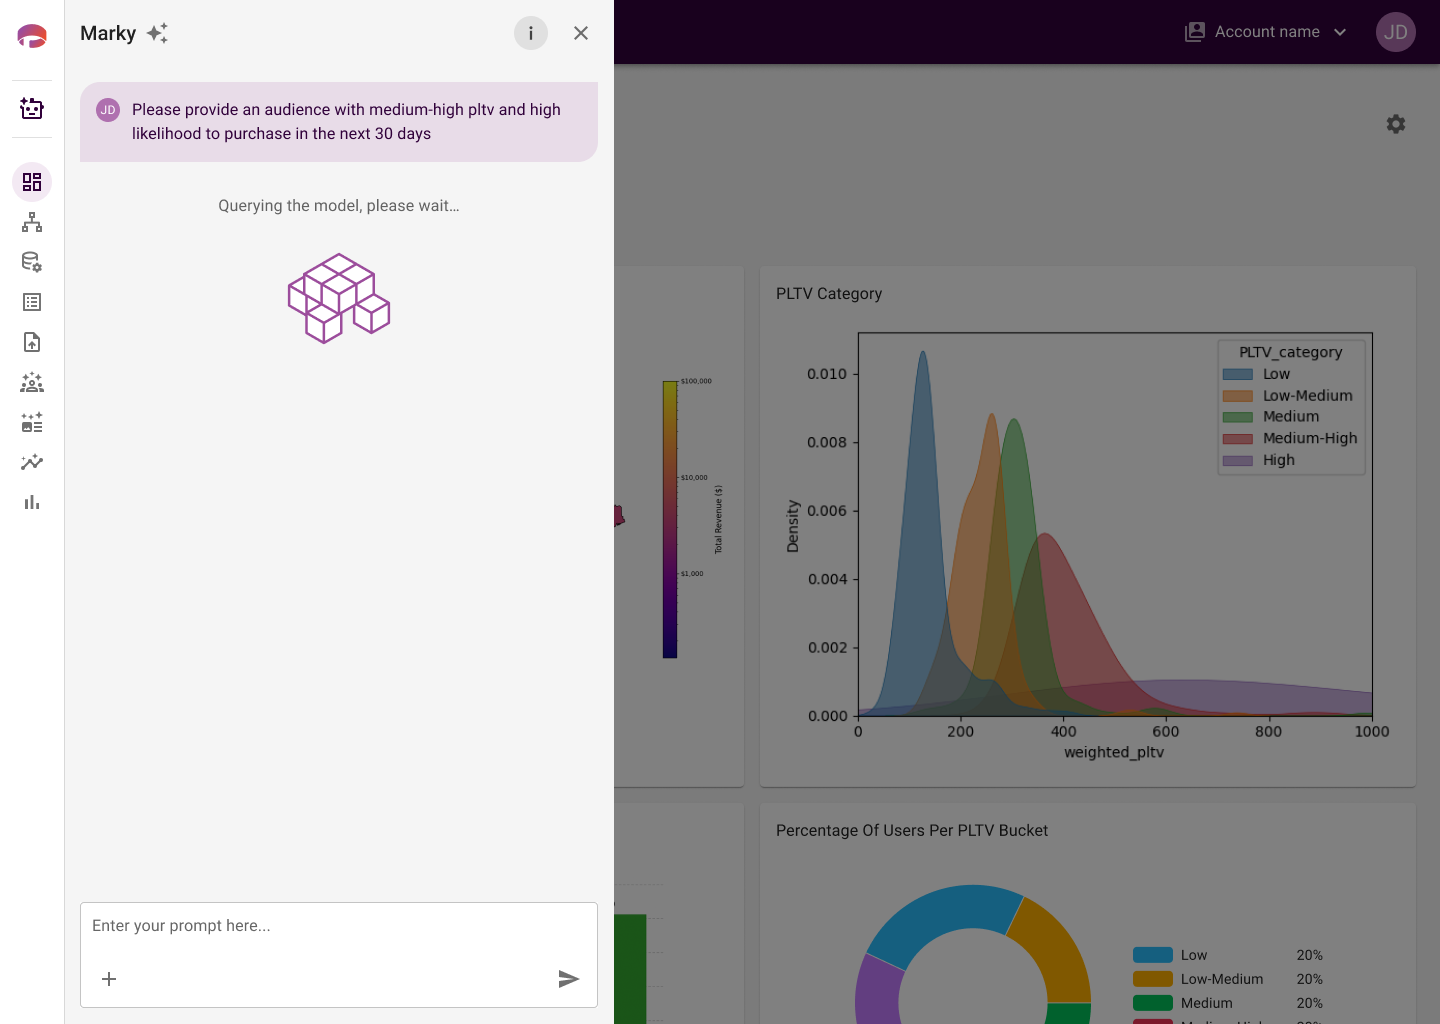Click the plus attachment icon in prompt box
Screen dimensions: 1440x1024
pyautogui.click(x=109, y=979)
